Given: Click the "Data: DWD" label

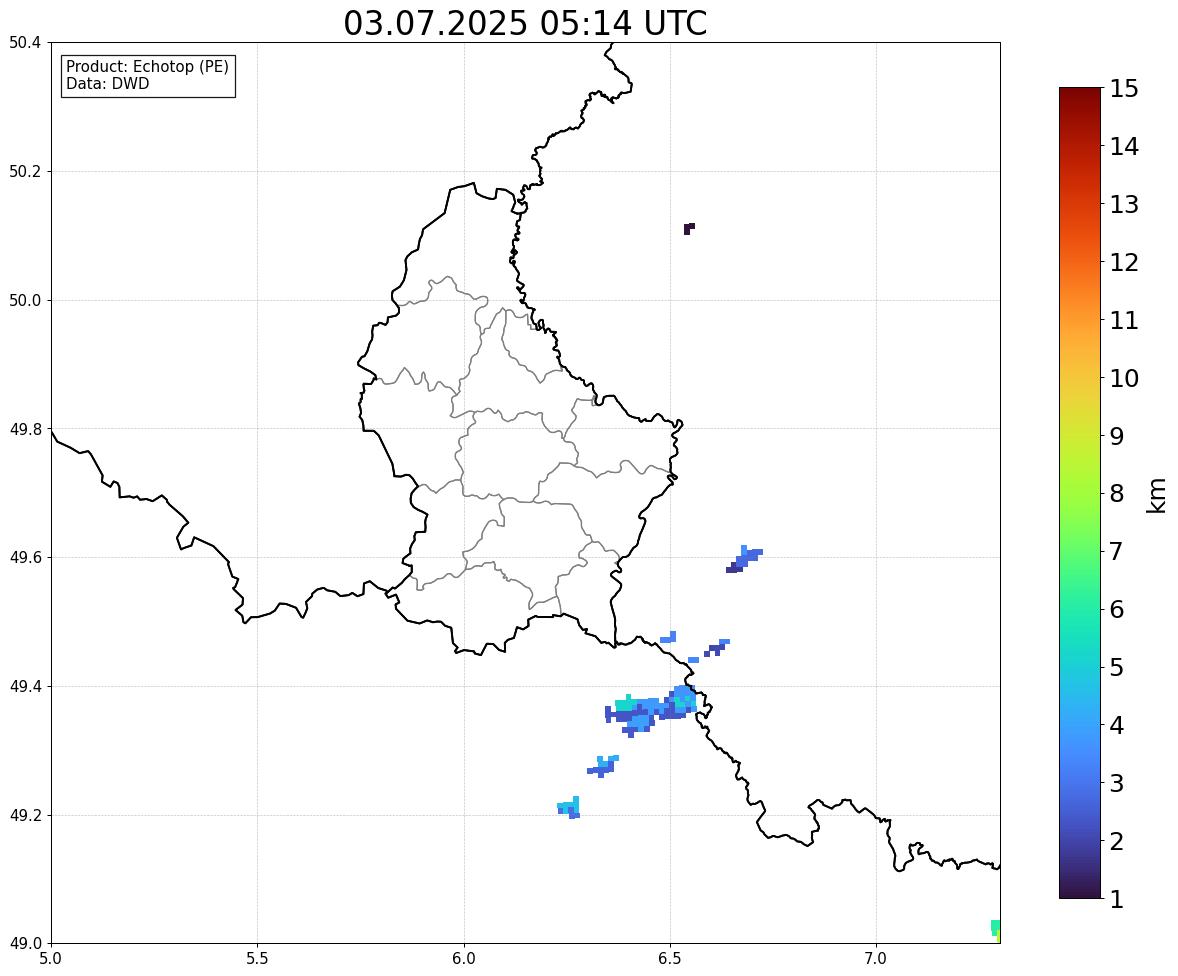Looking at the screenshot, I should coord(107,83).
